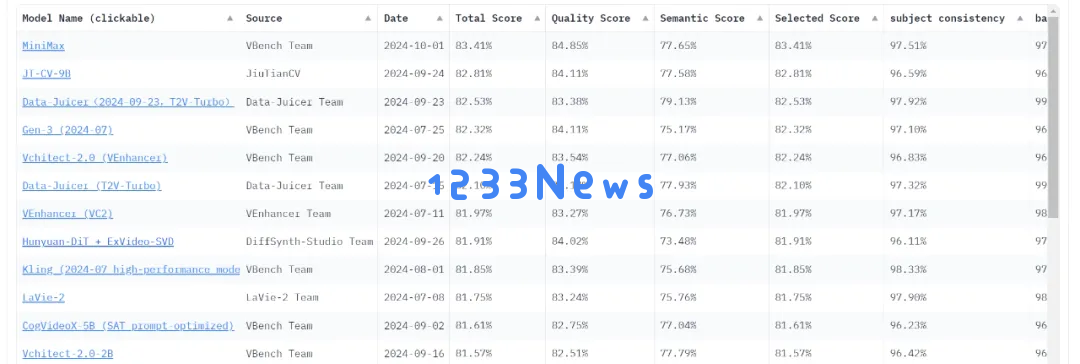
Task: Open the MiniMax model link
Action: coord(43,46)
